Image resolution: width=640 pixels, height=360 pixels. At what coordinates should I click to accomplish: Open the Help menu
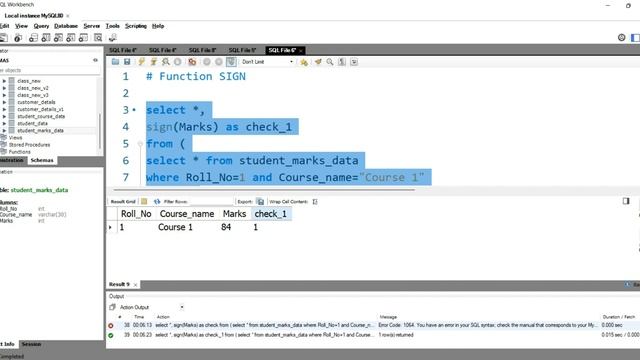158,26
